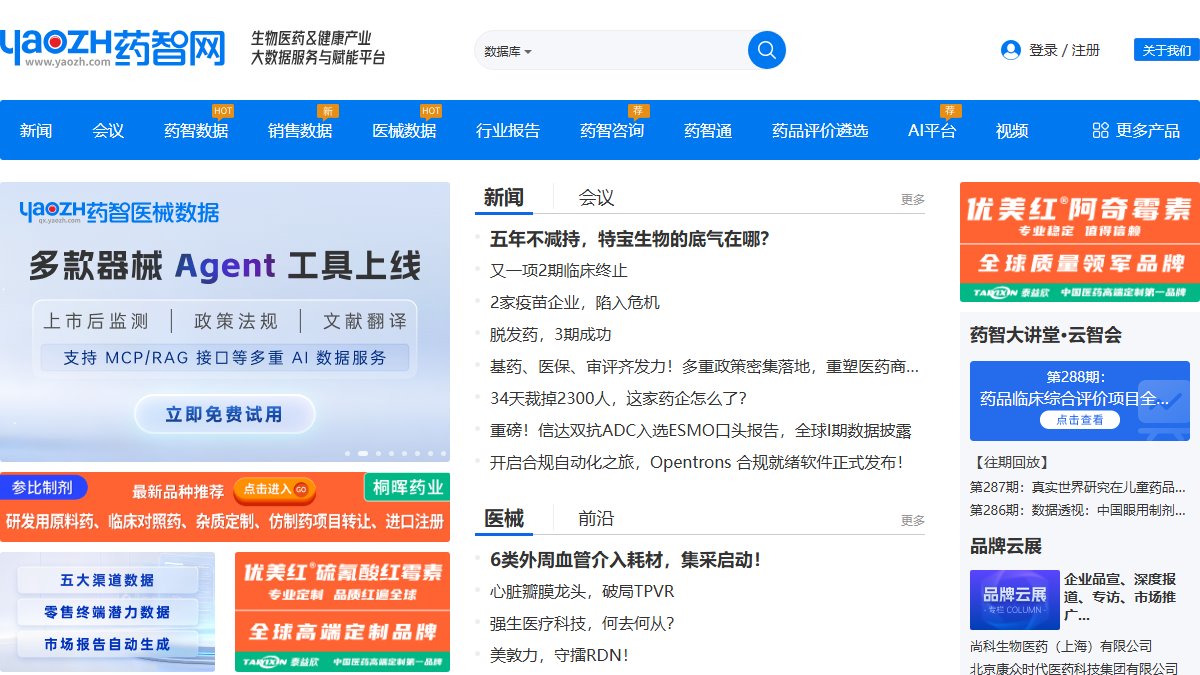Click 更多 beside the 医械 tab
Screen dimensions: 1200x675
click(x=913, y=520)
